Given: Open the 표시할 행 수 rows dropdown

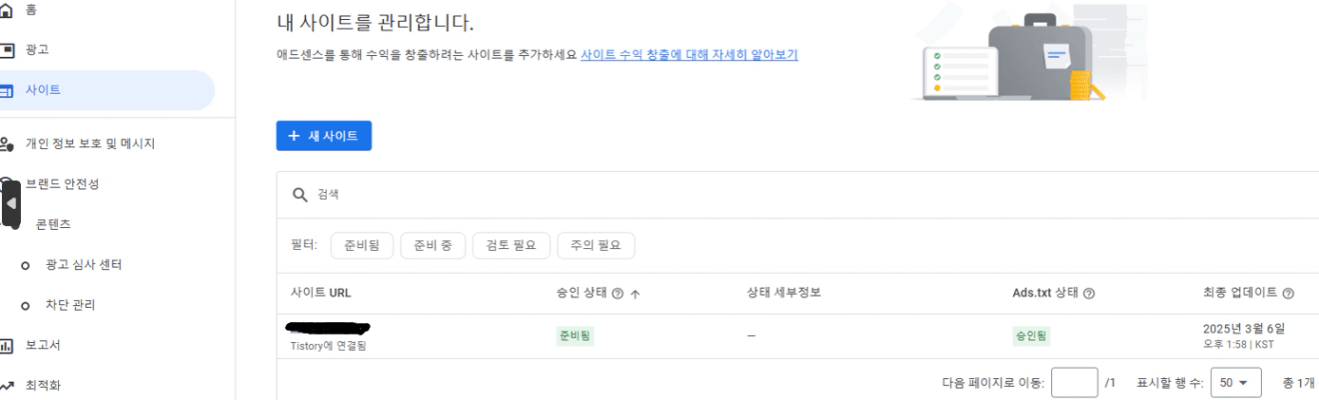Looking at the screenshot, I should pos(1233,383).
